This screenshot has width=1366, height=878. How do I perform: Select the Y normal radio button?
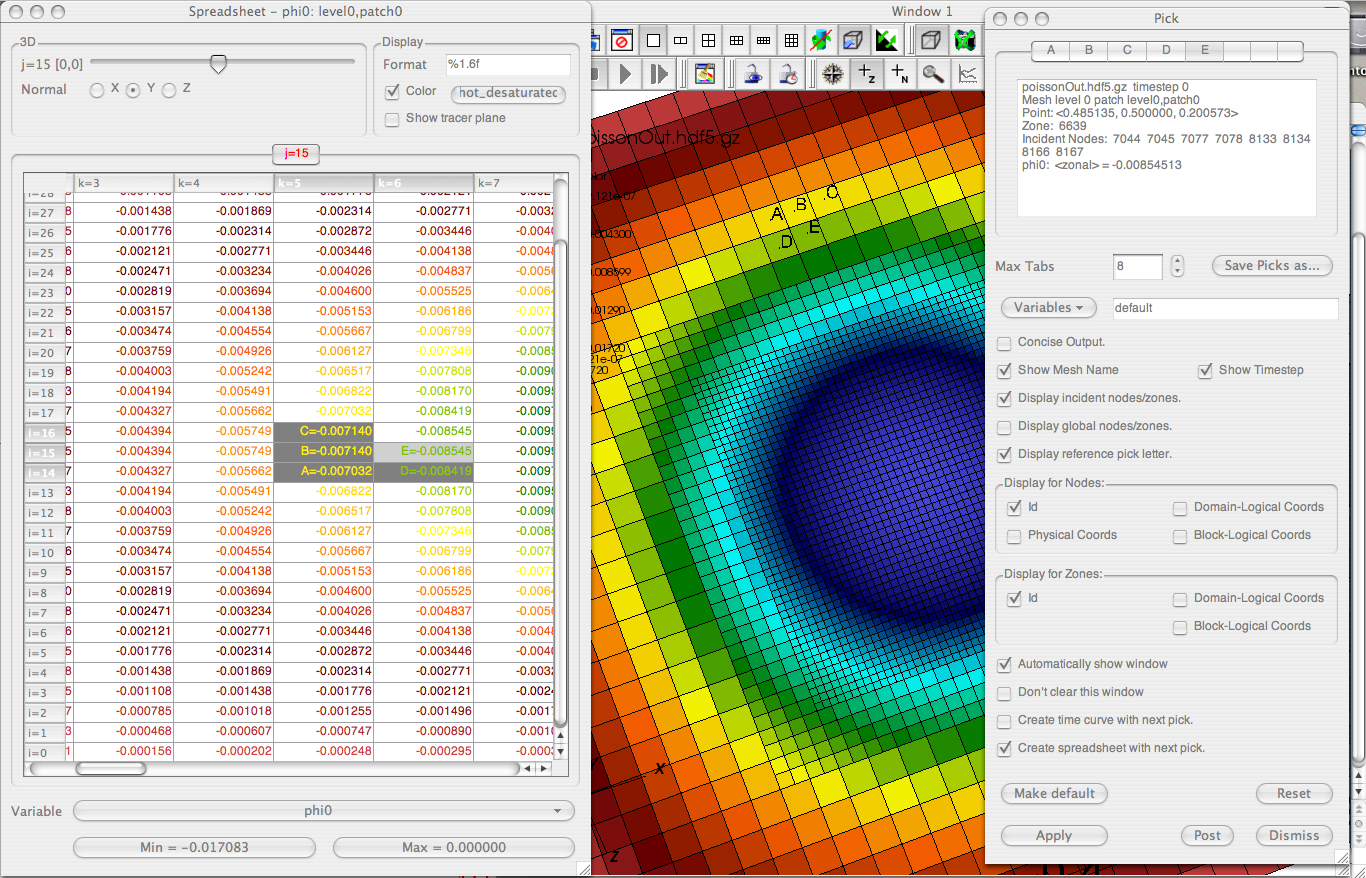tap(133, 90)
